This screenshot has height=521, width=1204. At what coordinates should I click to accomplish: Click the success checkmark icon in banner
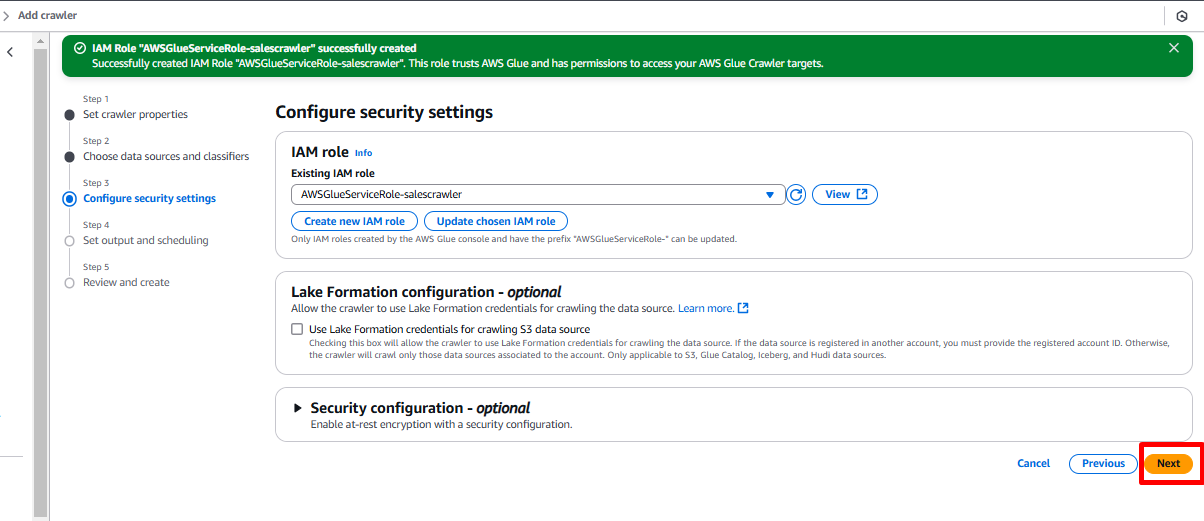79,48
